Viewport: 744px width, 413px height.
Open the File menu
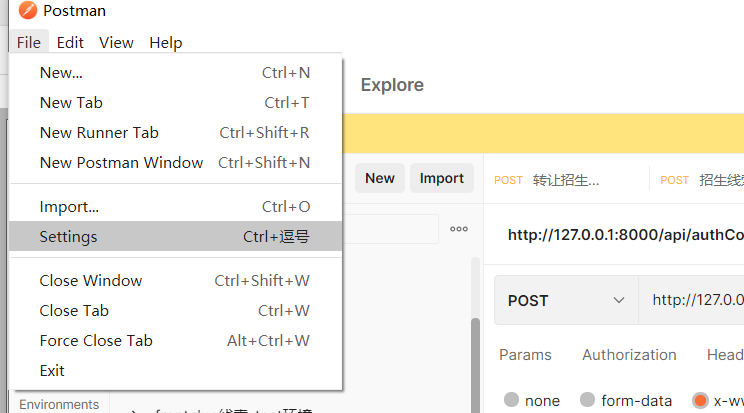click(x=28, y=42)
